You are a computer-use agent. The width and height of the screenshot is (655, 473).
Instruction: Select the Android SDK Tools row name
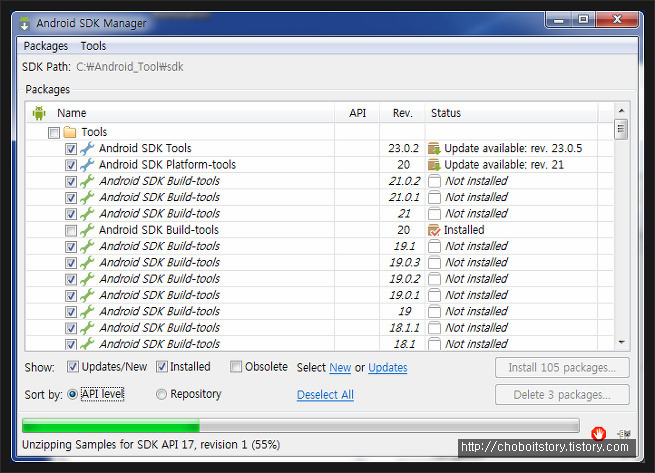145,148
